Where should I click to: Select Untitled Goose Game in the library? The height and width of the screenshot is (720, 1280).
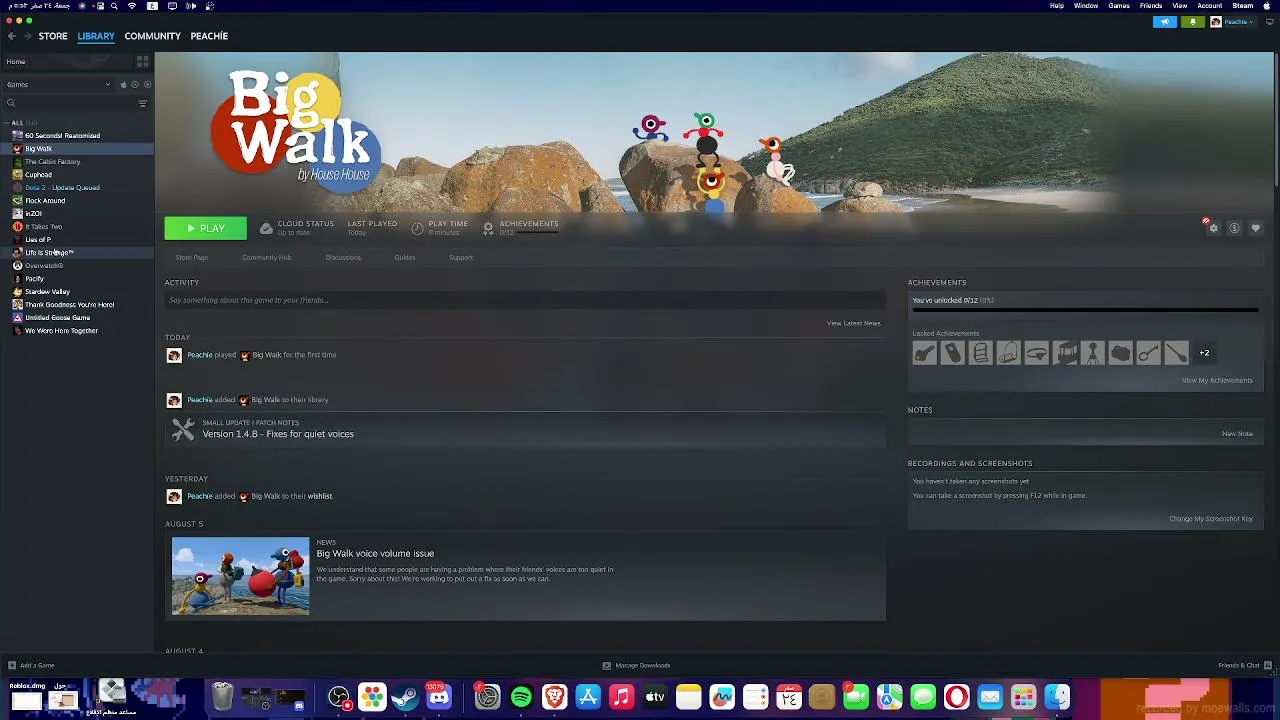[57, 318]
